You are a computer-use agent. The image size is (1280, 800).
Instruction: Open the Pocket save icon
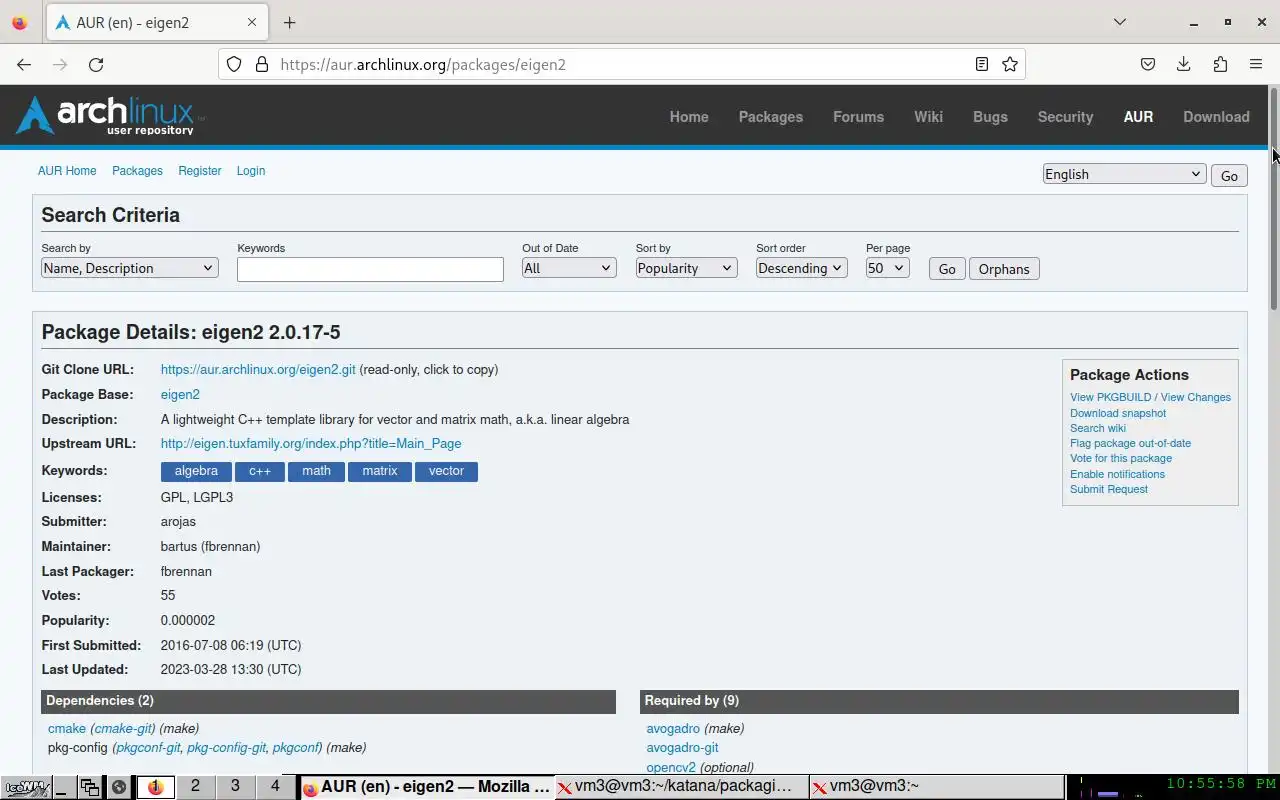tap(1148, 64)
